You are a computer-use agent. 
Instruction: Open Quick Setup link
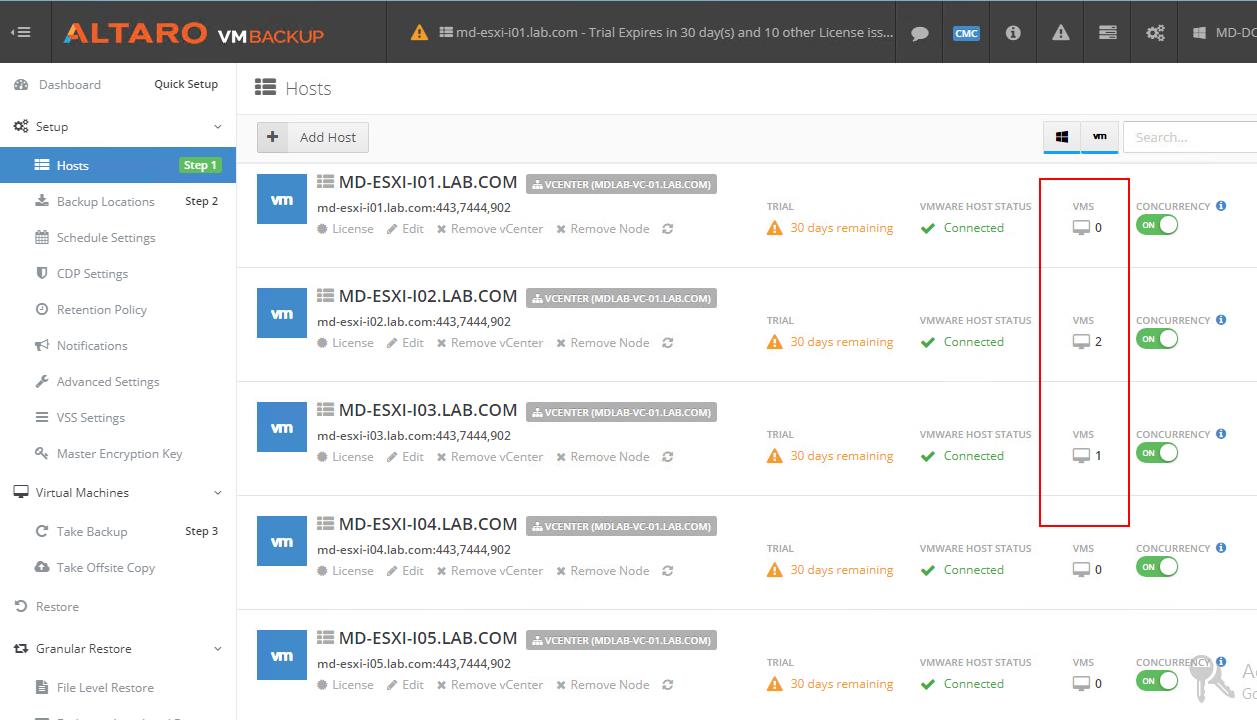(x=186, y=84)
